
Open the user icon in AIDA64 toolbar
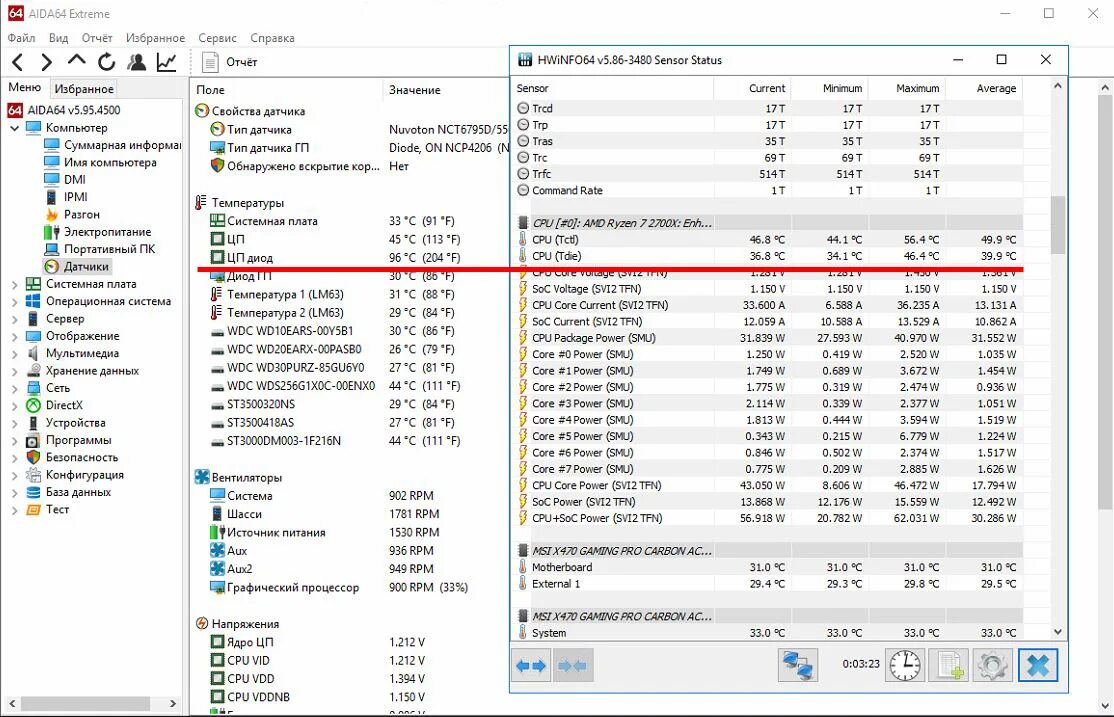(136, 63)
